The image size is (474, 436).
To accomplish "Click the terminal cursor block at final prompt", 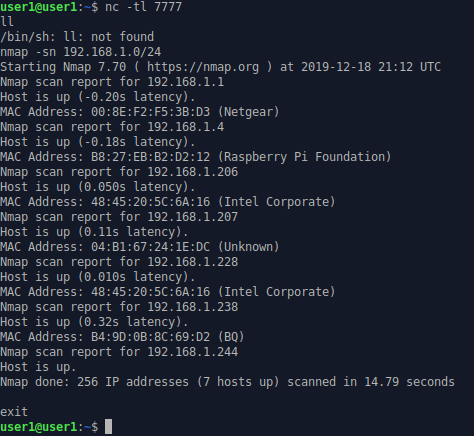I will pyautogui.click(x=108, y=427).
